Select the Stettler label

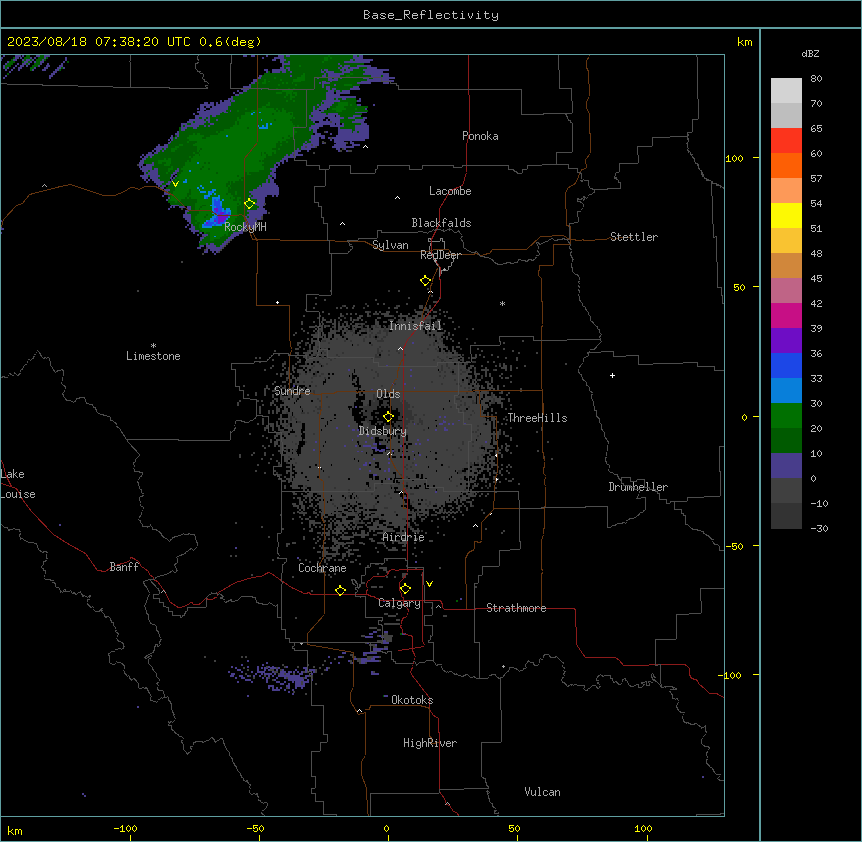point(634,237)
